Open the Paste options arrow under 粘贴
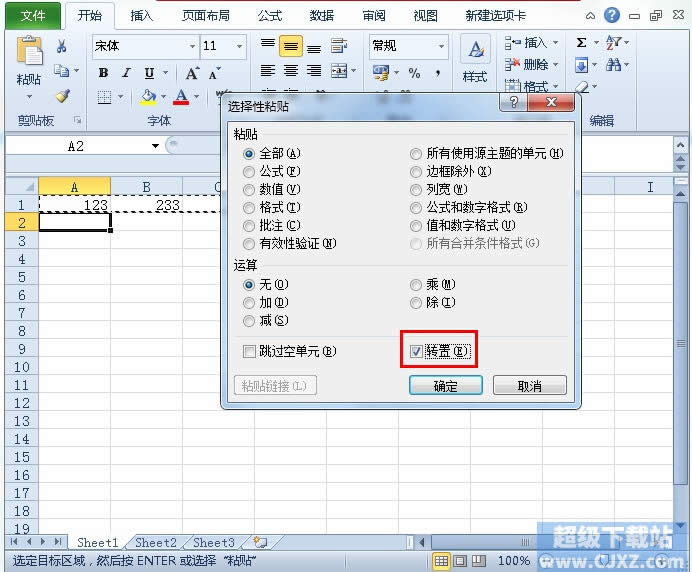This screenshot has width=692, height=572. click(29, 97)
